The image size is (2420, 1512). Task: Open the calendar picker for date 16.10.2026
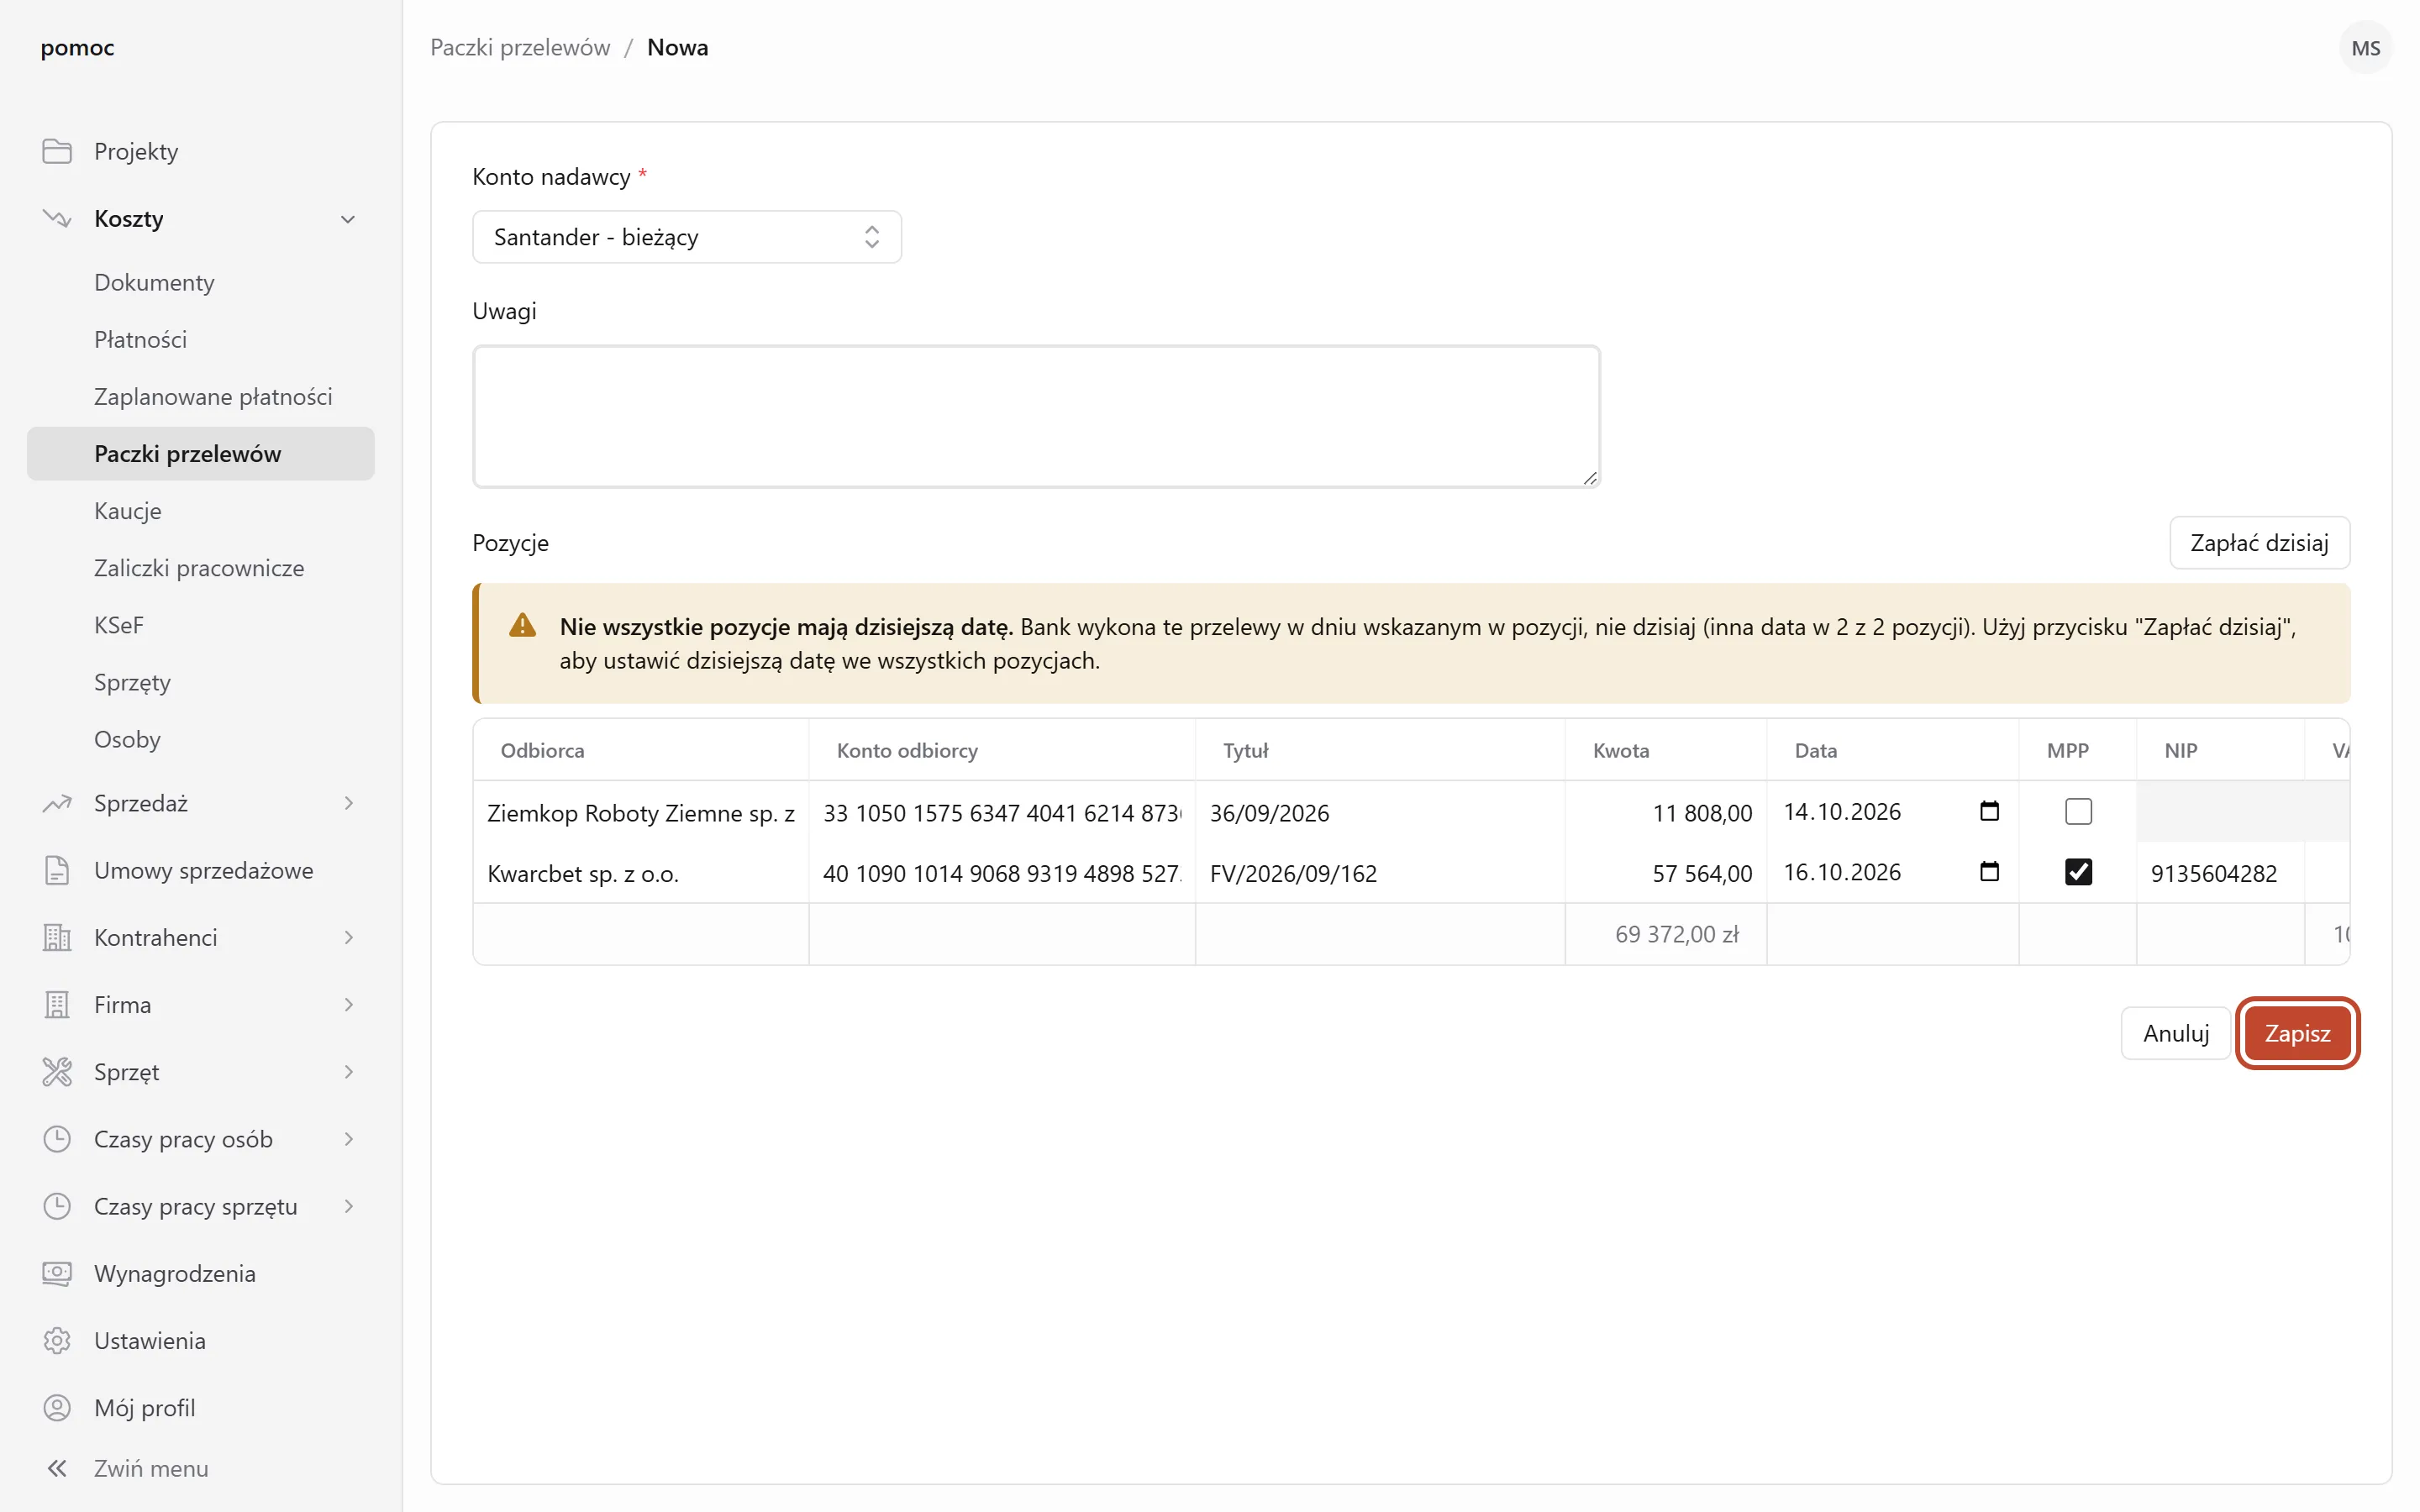point(1989,872)
